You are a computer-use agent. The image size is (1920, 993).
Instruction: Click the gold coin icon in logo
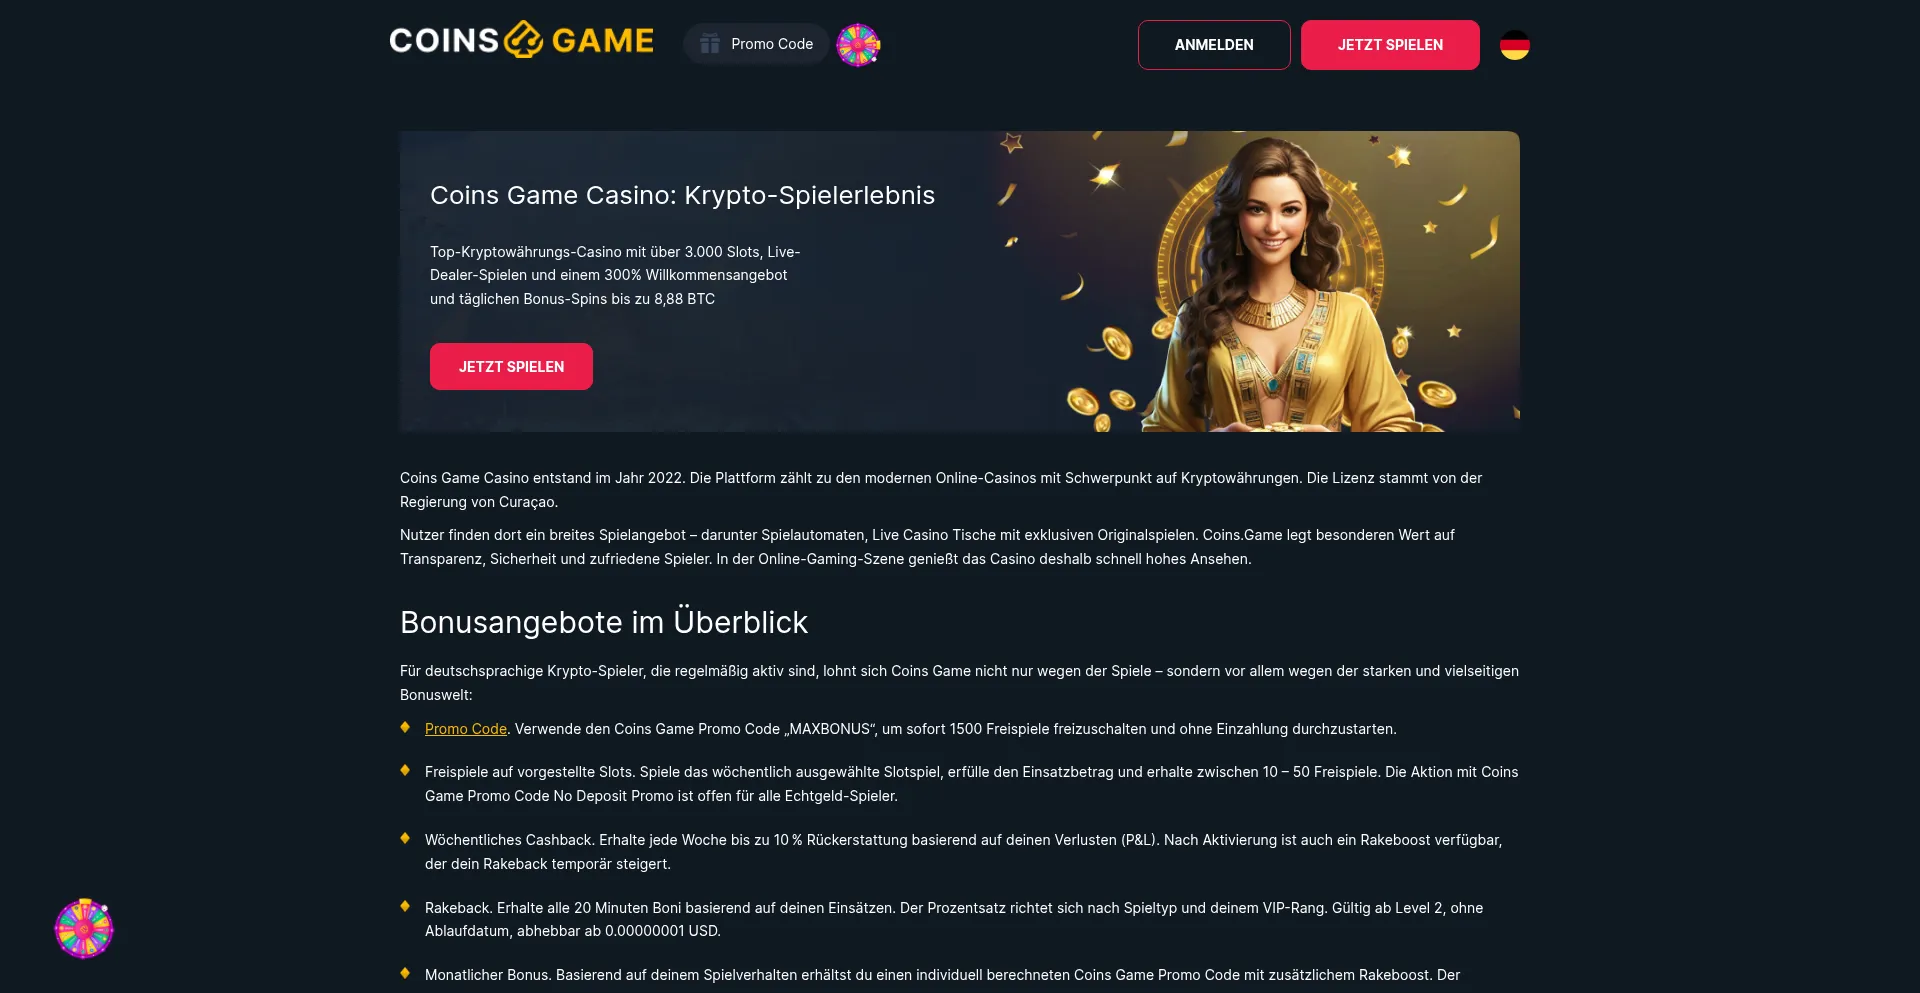pos(523,40)
